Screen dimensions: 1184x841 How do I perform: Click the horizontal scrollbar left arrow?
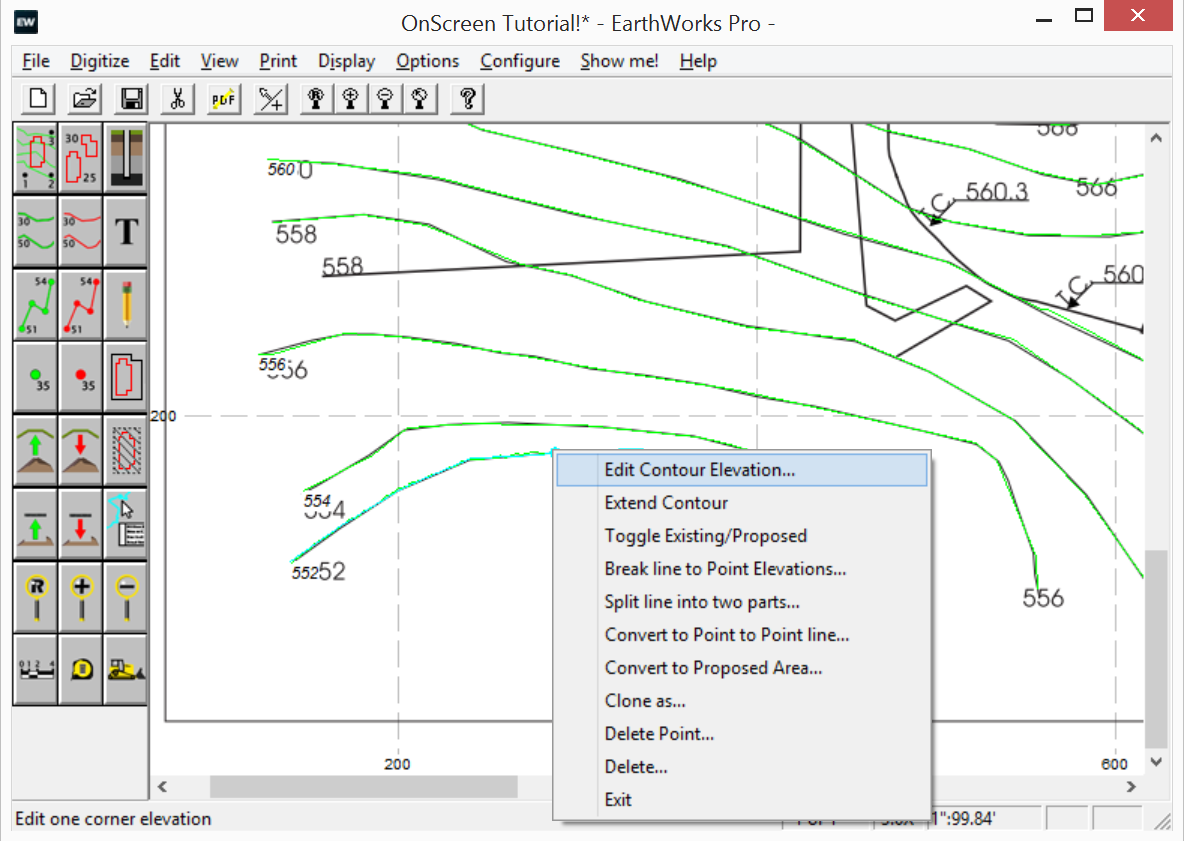(x=162, y=787)
